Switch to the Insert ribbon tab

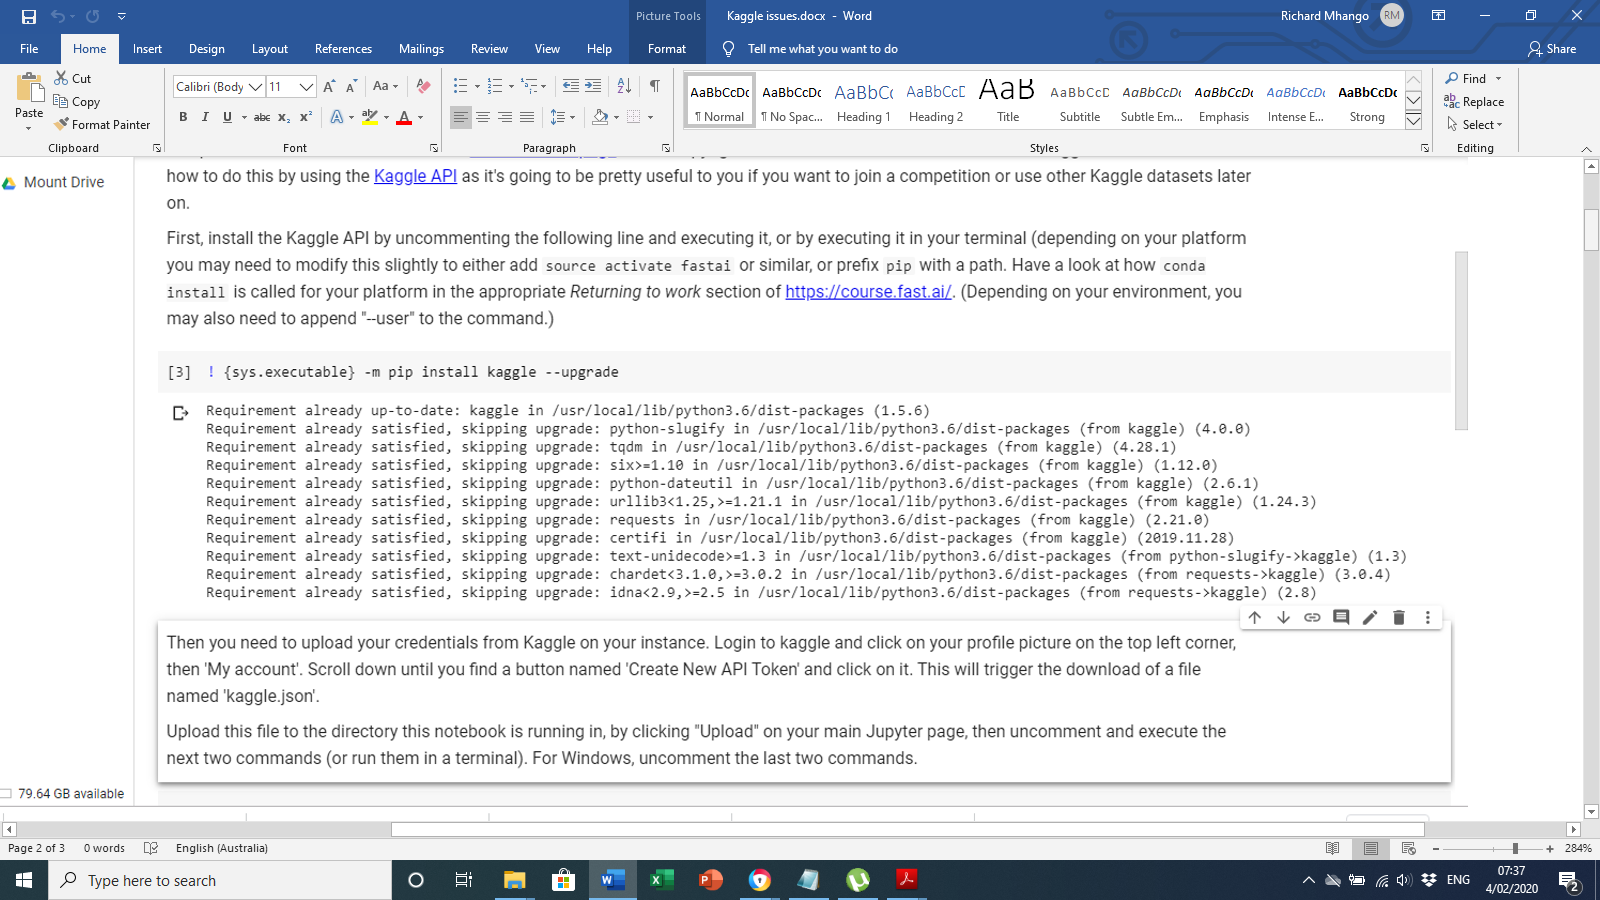147,48
